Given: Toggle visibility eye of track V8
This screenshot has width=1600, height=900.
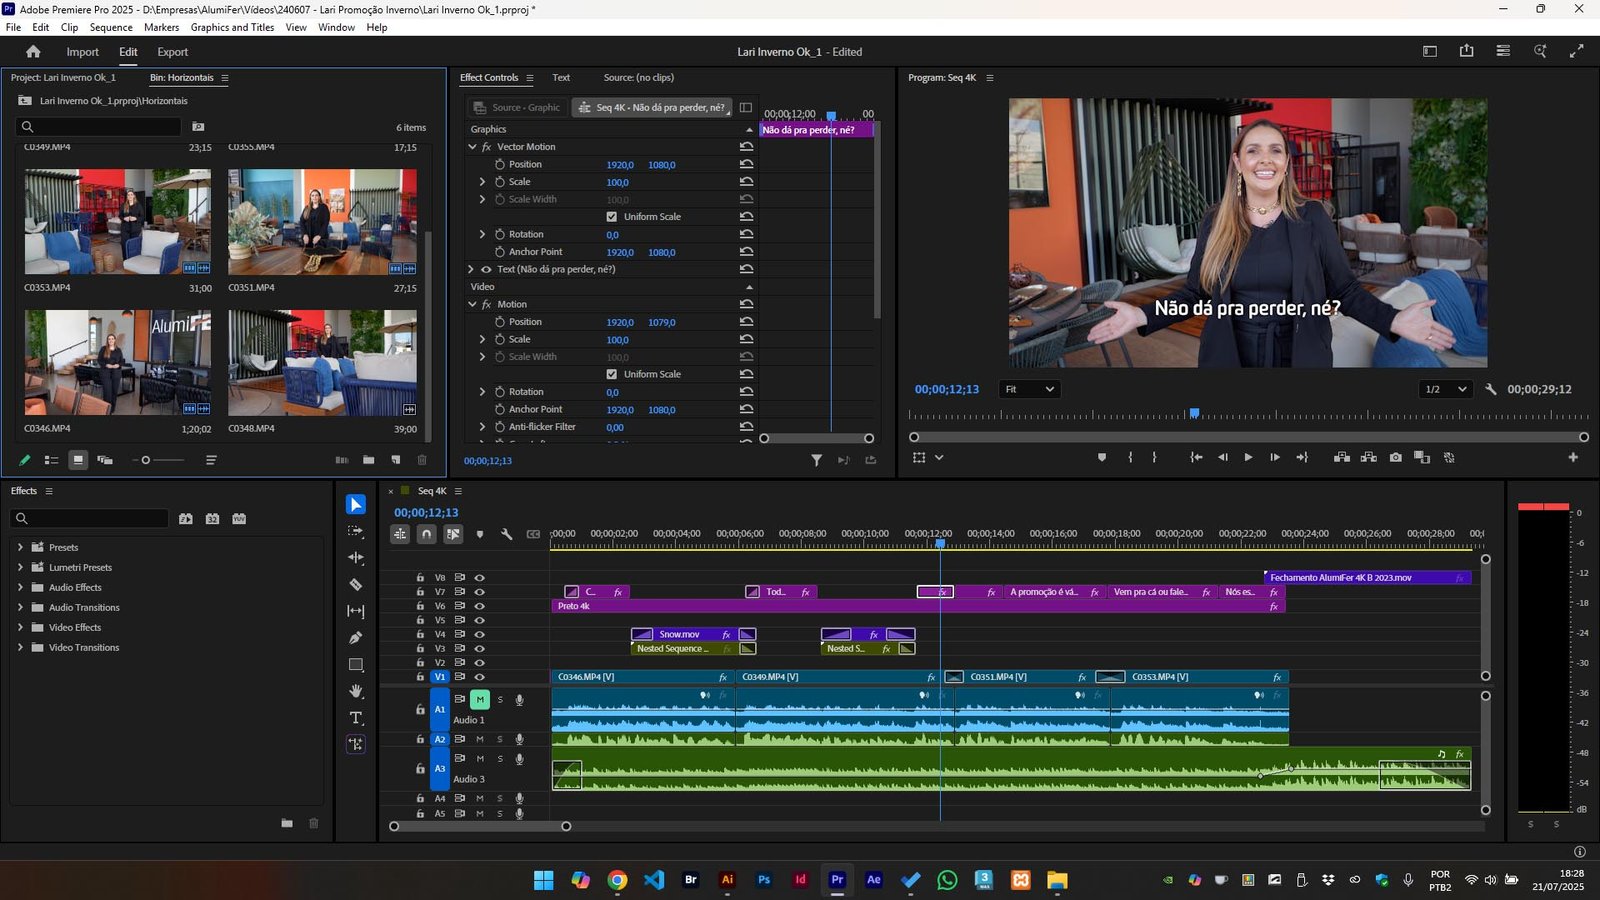Looking at the screenshot, I should click(x=480, y=578).
